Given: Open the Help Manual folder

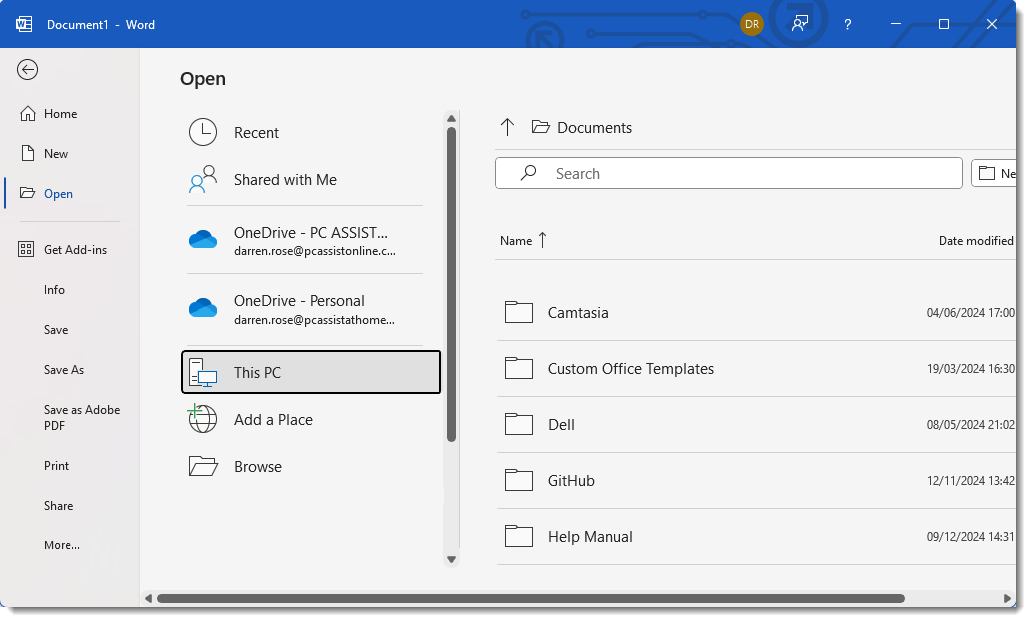Looking at the screenshot, I should tap(756, 537).
